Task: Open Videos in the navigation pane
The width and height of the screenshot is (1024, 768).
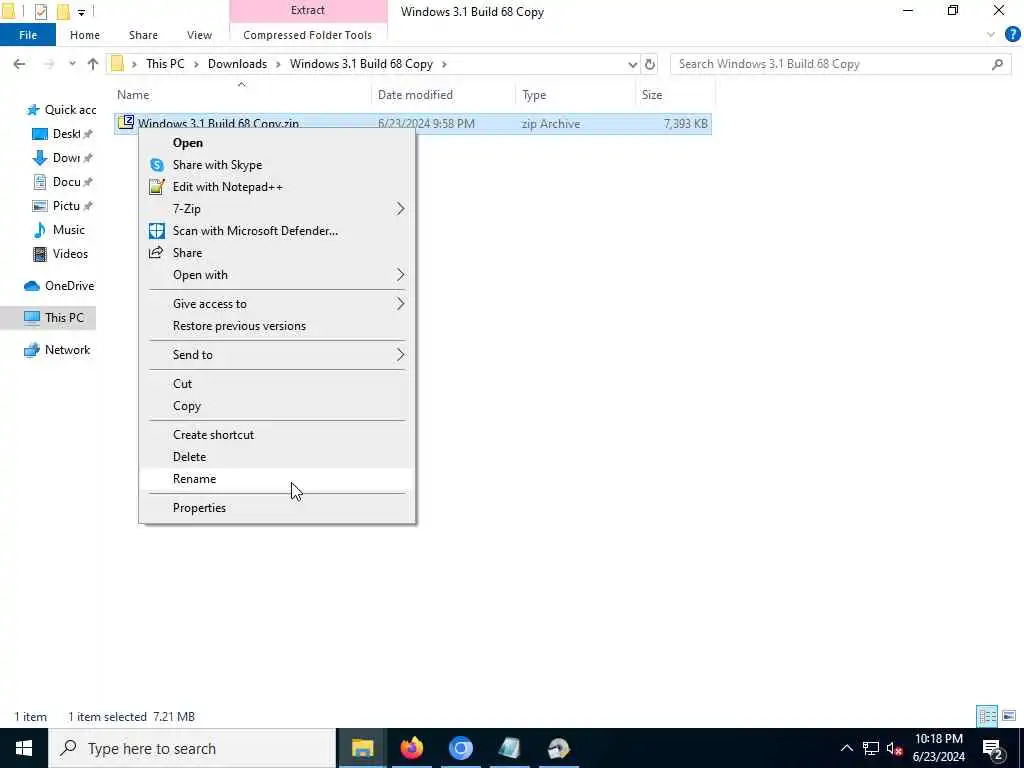Action: tap(61, 254)
